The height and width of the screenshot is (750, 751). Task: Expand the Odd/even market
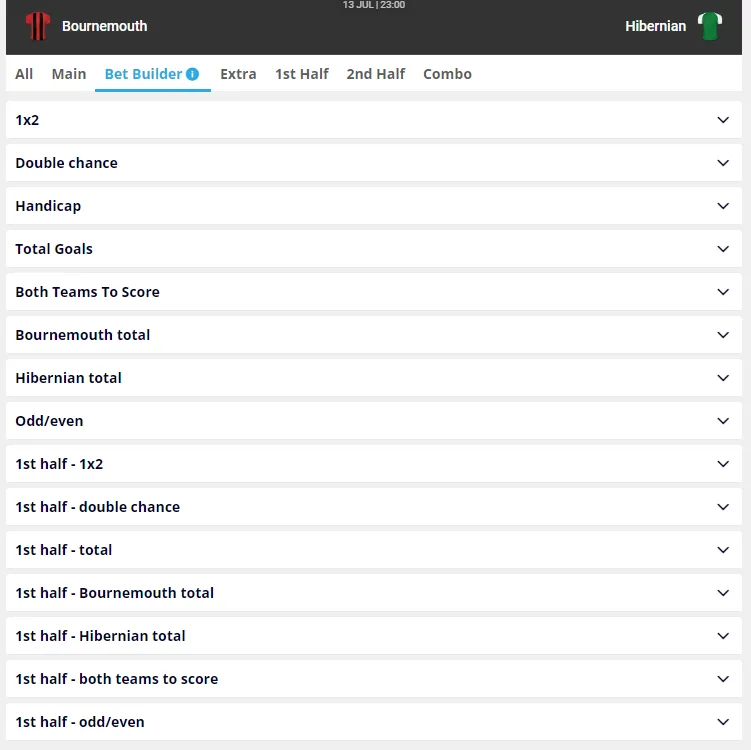[x=724, y=421]
